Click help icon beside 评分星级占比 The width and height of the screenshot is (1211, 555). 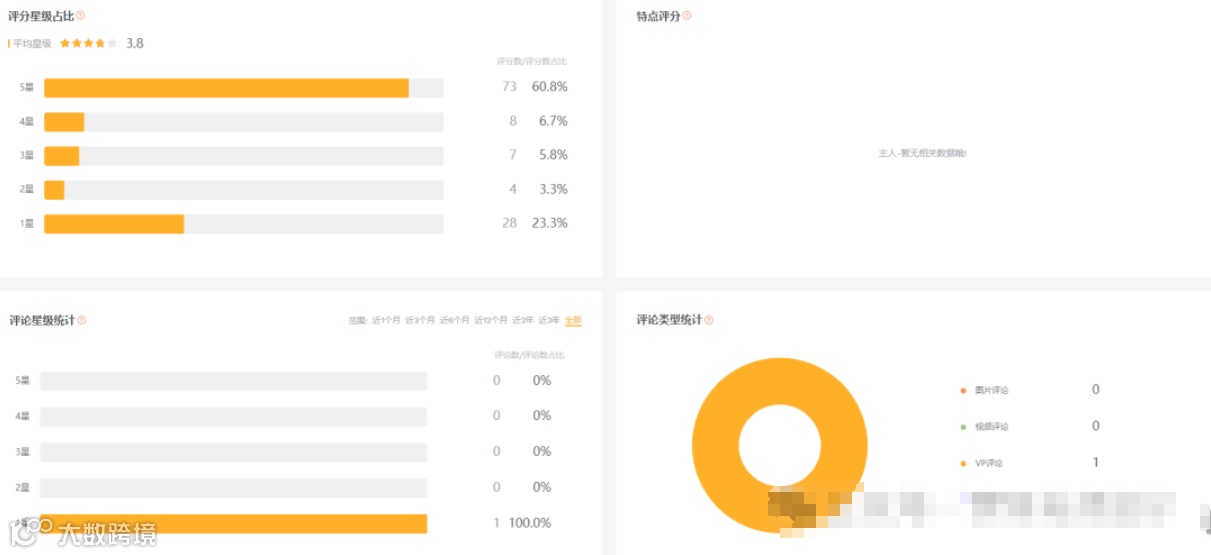(x=81, y=16)
